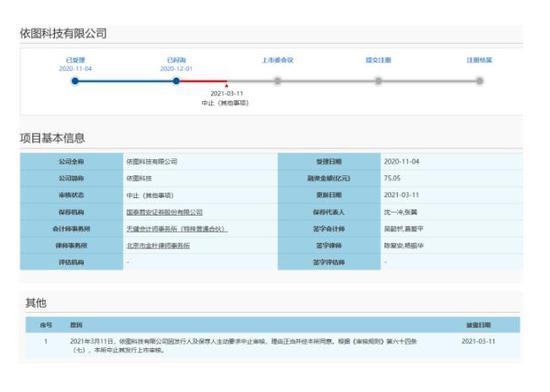Click the 原因 column header
This screenshot has height=392, width=550.
coord(76,325)
